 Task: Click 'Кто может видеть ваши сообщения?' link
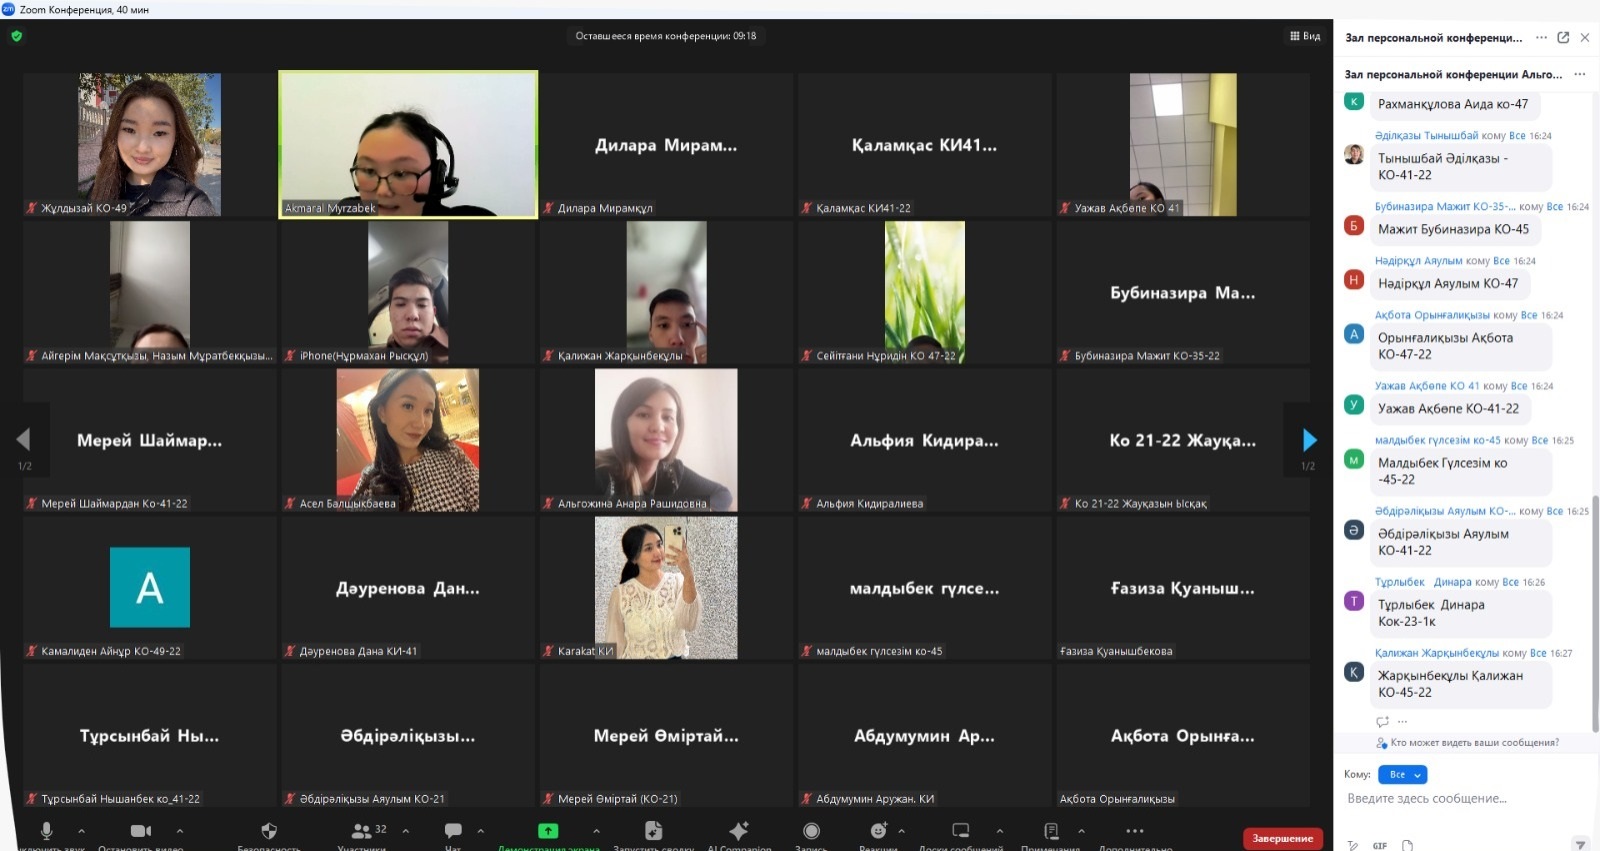1473,743
